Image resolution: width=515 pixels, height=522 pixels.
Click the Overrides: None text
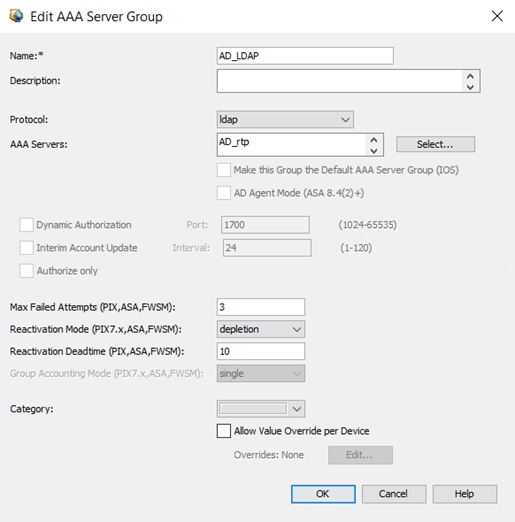click(x=269, y=455)
